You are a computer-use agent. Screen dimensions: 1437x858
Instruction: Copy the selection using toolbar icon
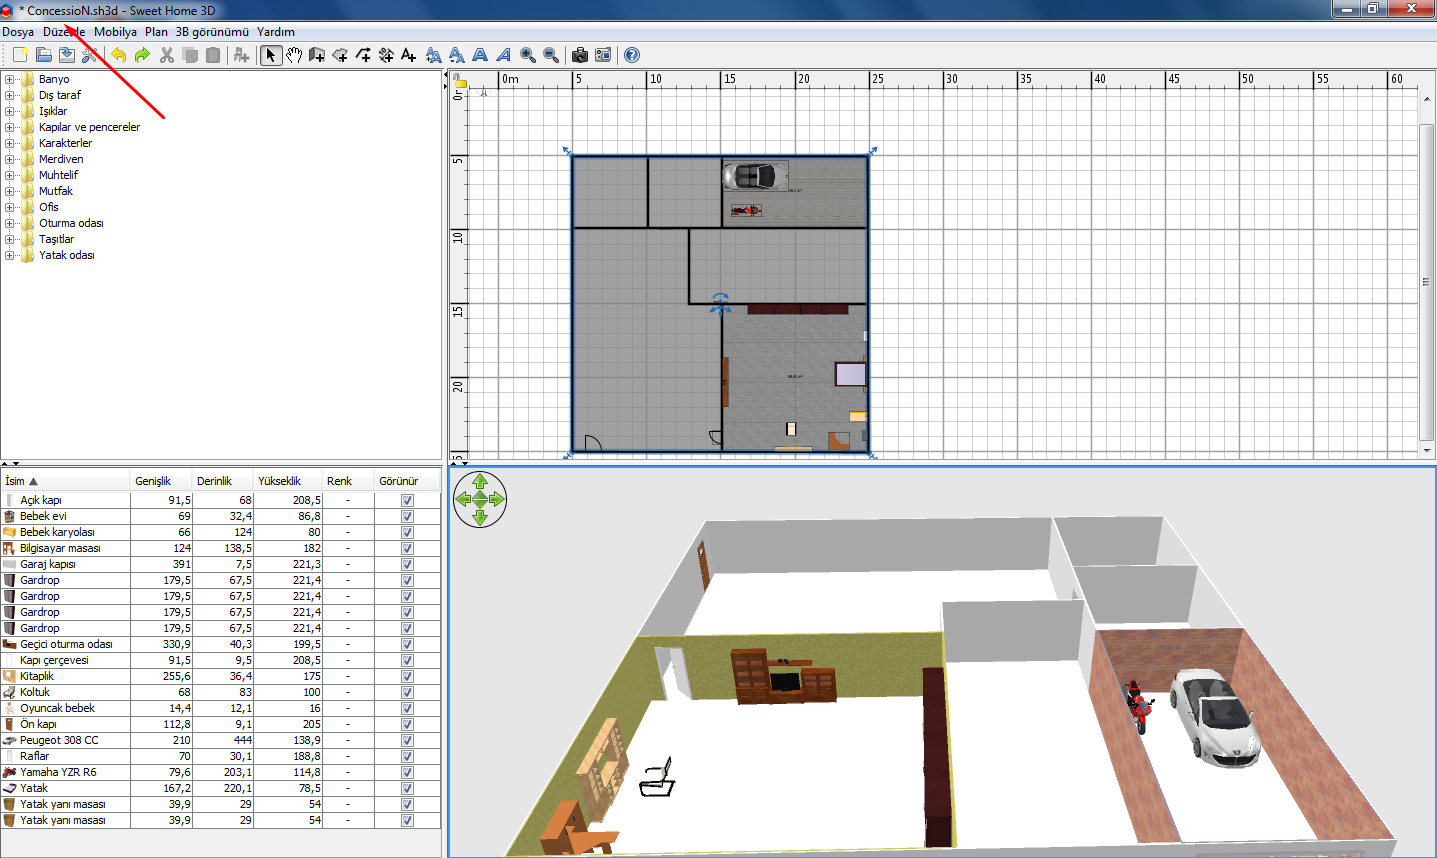tap(190, 55)
